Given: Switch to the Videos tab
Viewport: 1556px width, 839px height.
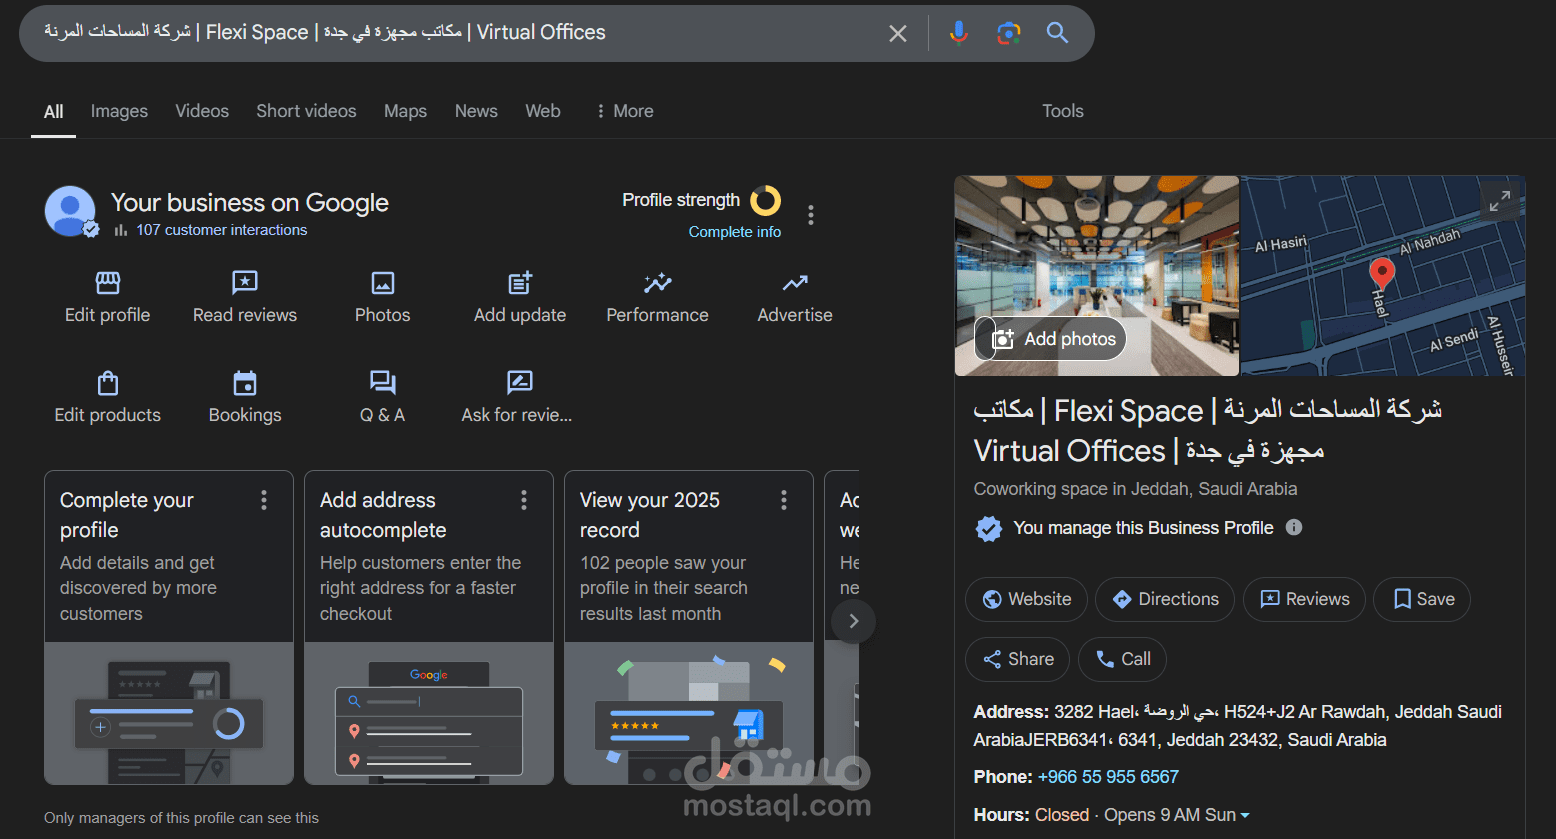Looking at the screenshot, I should pos(202,111).
